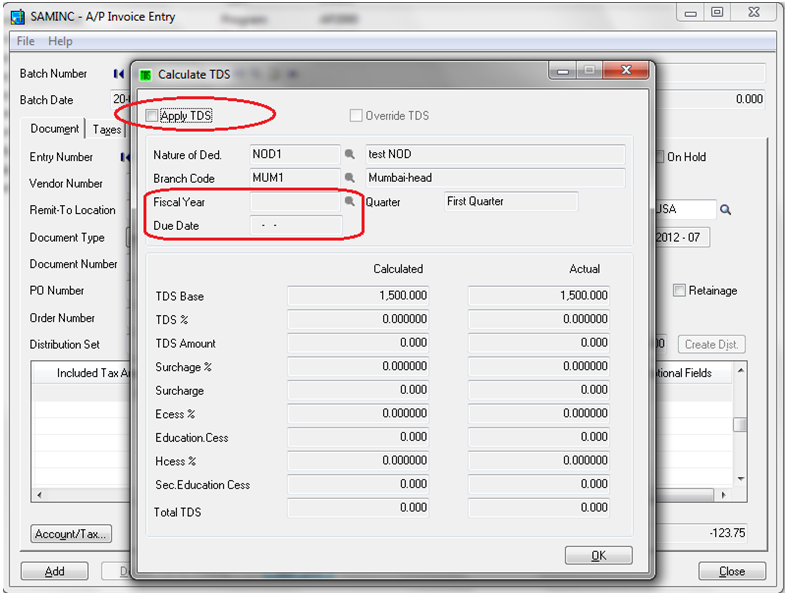Click the Entry Number navigation arrow icon
The width and height of the screenshot is (785, 593).
pyautogui.click(x=124, y=157)
